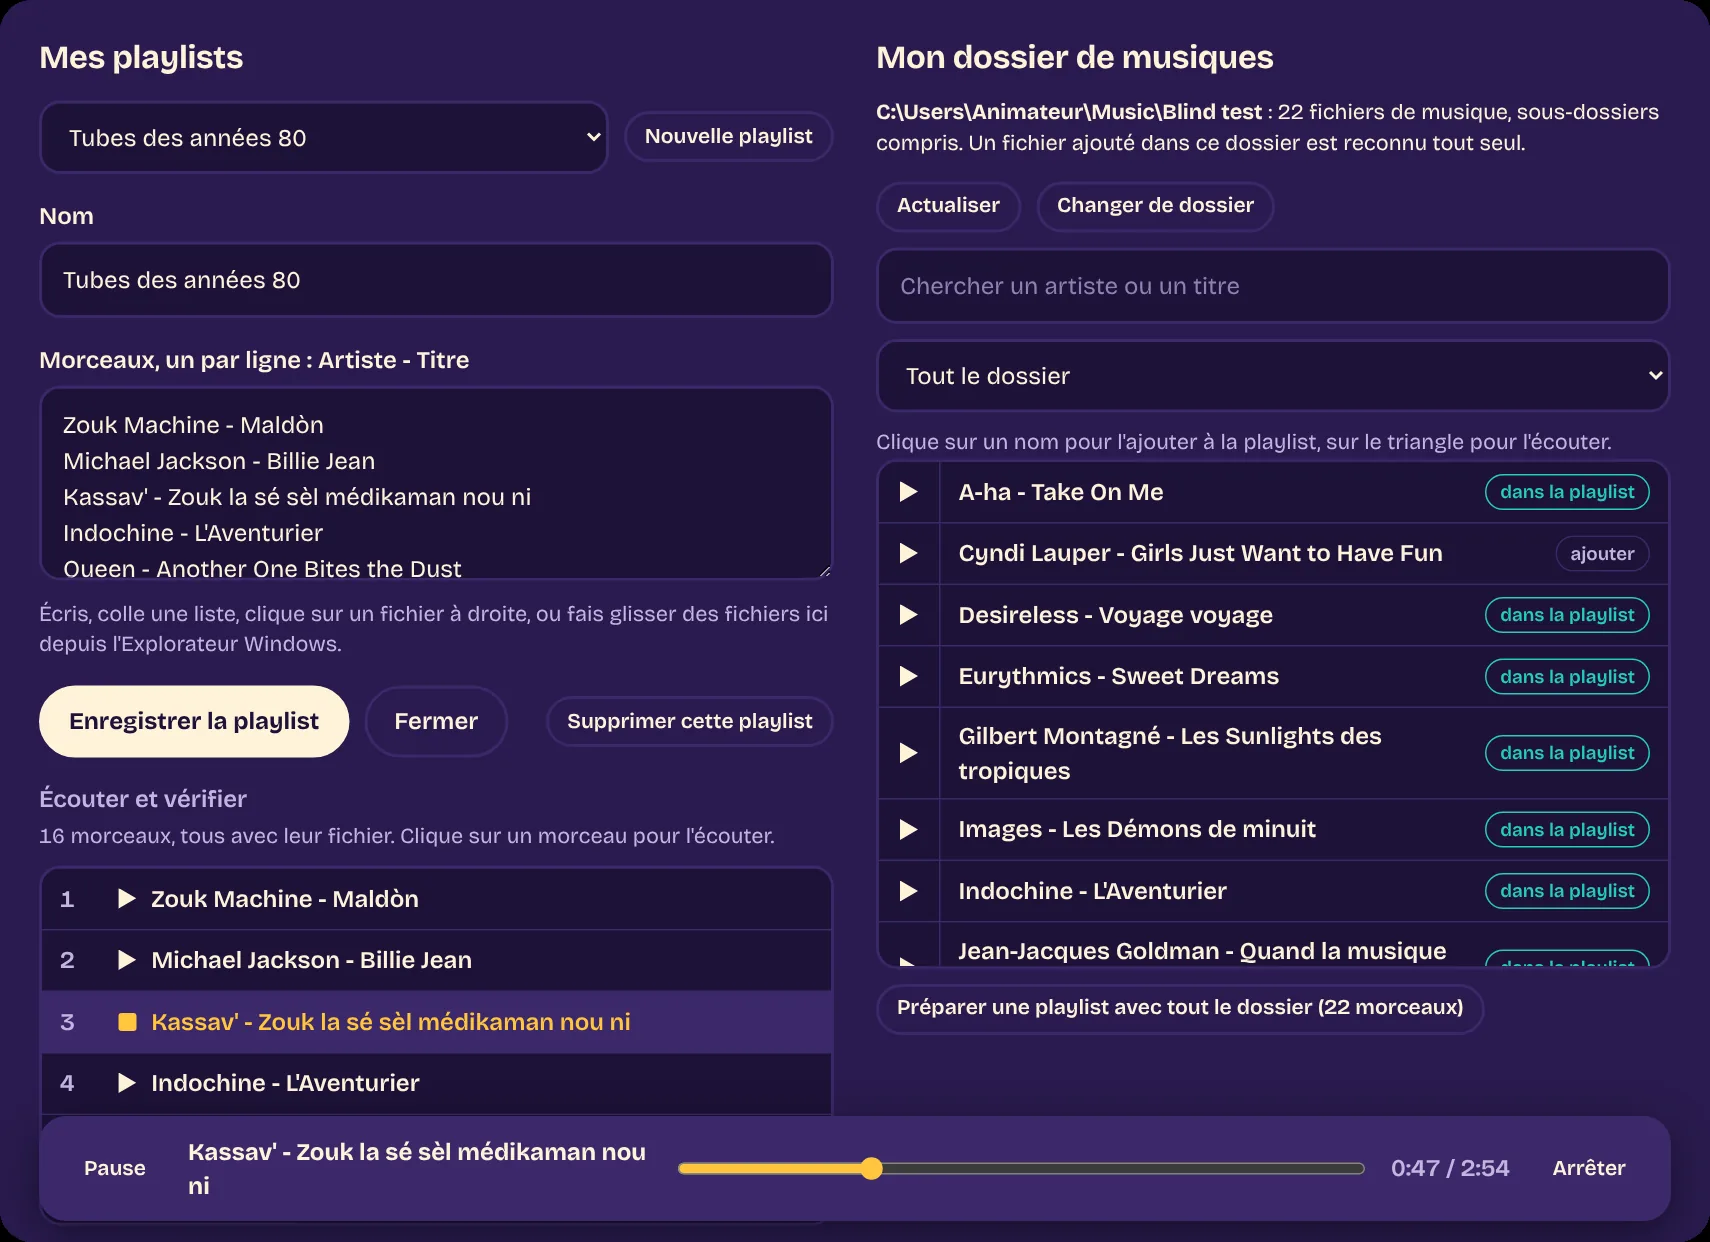Play Cyndi Lauper file preview triangle
The image size is (1710, 1242).
click(908, 553)
